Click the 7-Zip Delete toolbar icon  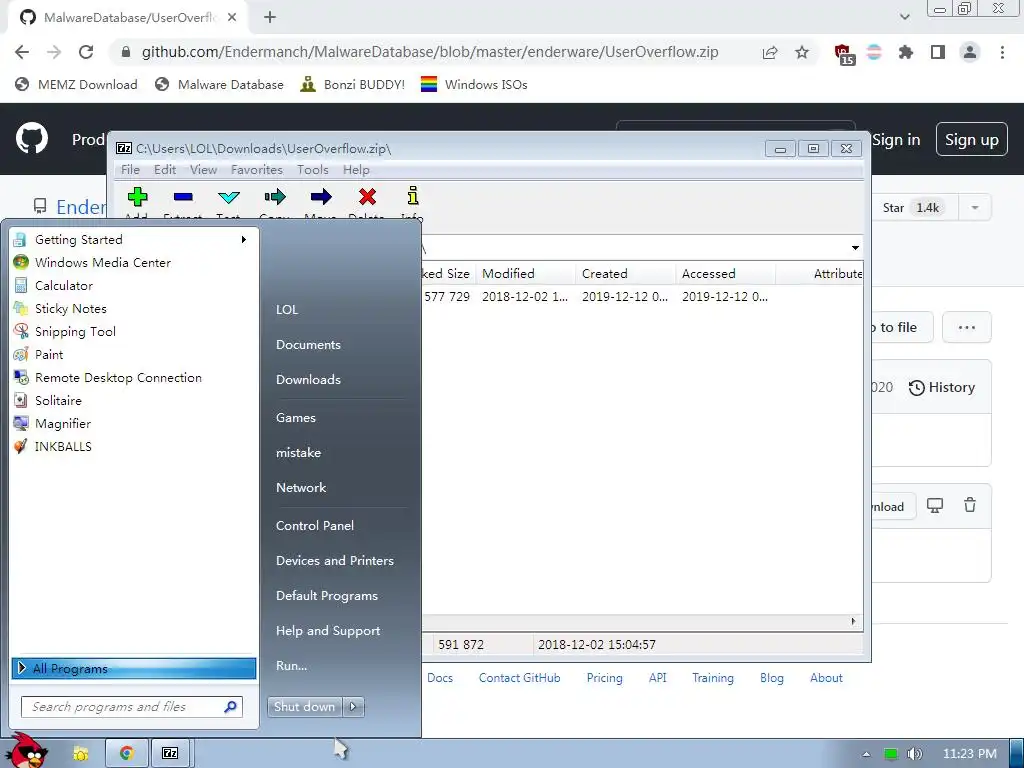click(367, 197)
